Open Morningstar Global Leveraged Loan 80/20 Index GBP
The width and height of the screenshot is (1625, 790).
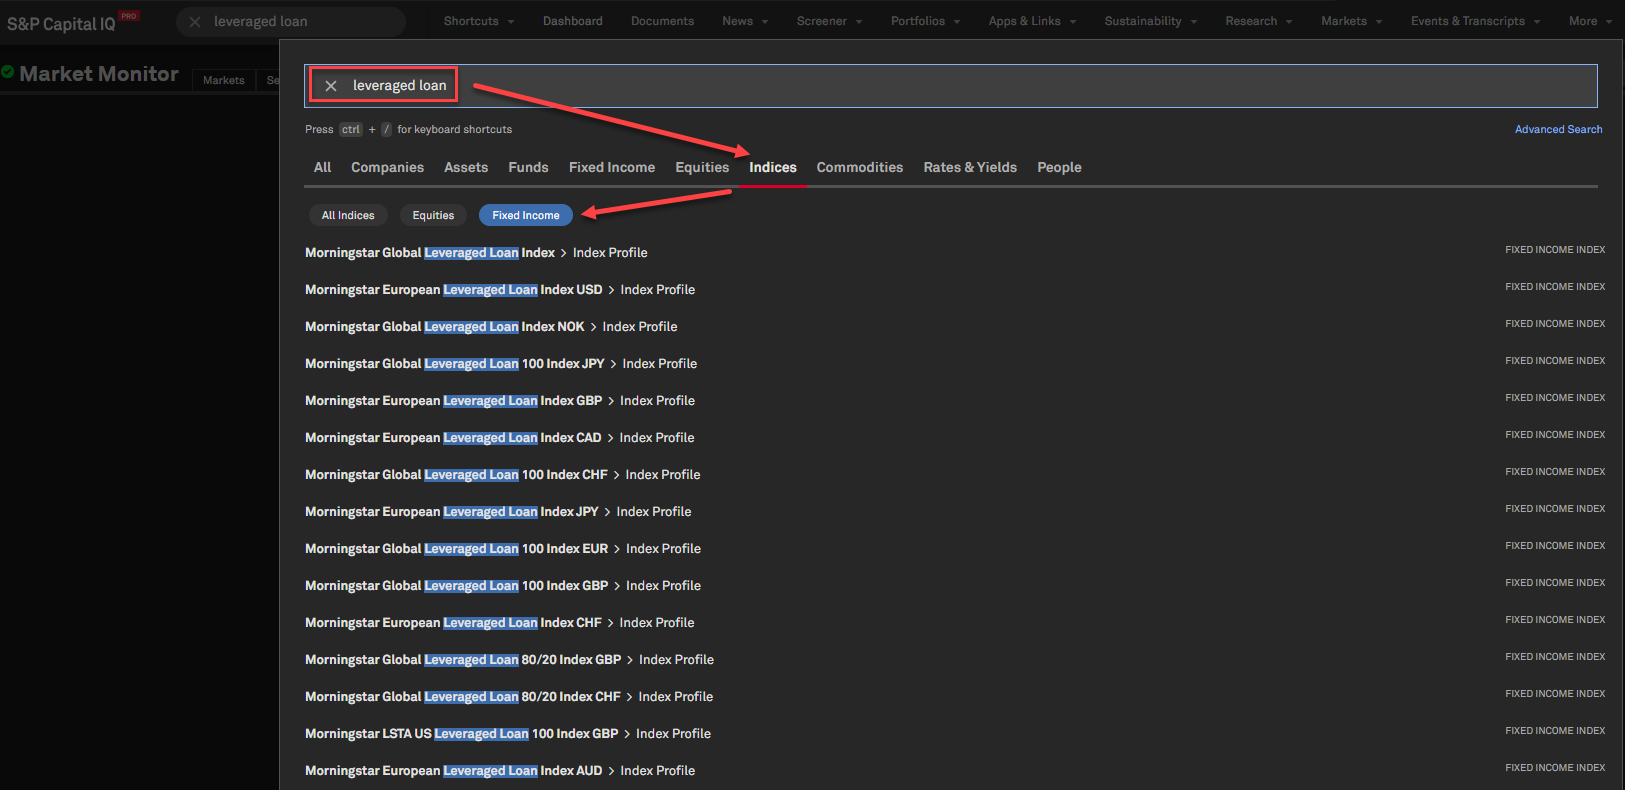(x=509, y=660)
